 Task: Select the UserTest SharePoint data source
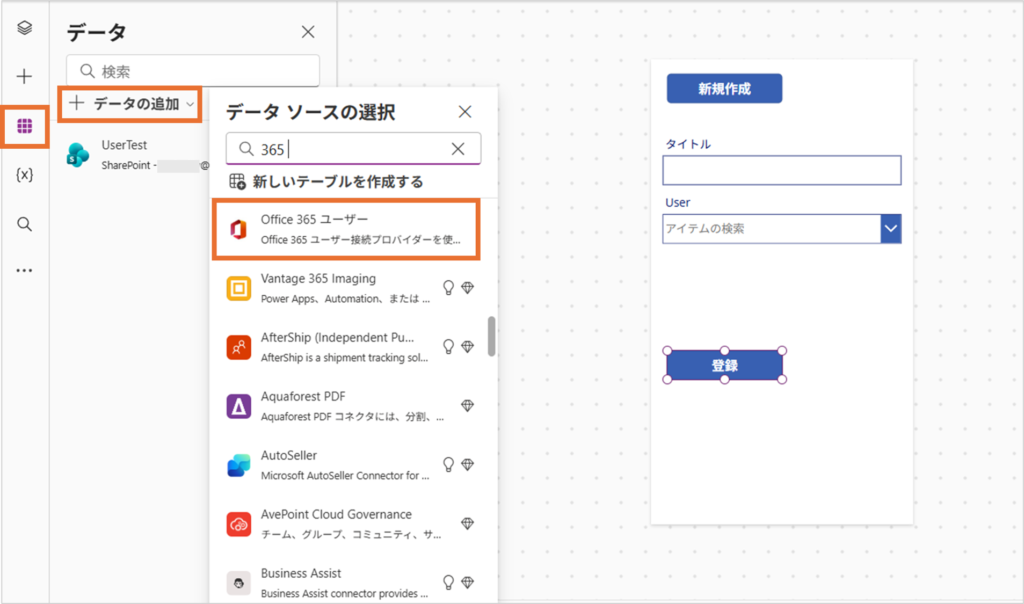click(x=125, y=154)
